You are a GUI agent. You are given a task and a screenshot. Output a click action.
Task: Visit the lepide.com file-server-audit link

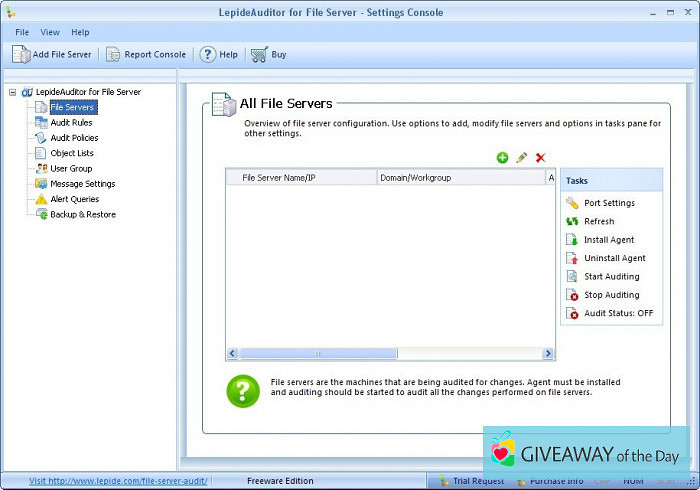coord(118,481)
